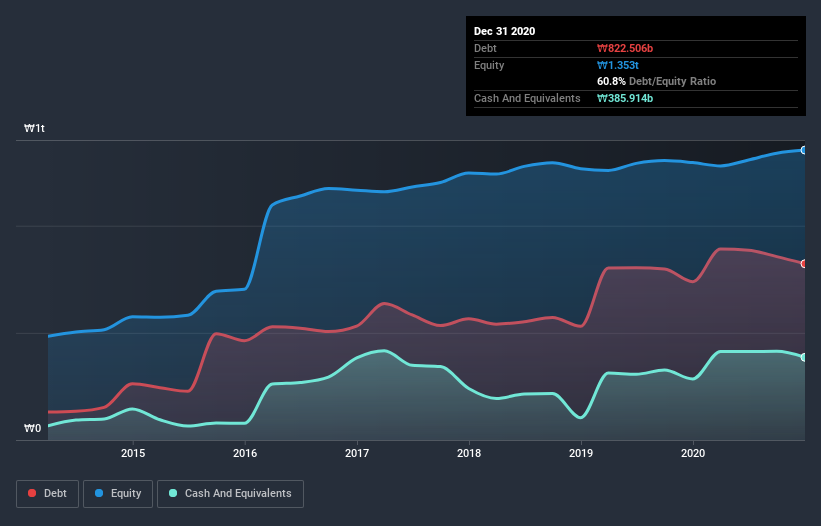Click the ₩385.914b cash value
Image resolution: width=821 pixels, height=526 pixels.
click(x=625, y=98)
